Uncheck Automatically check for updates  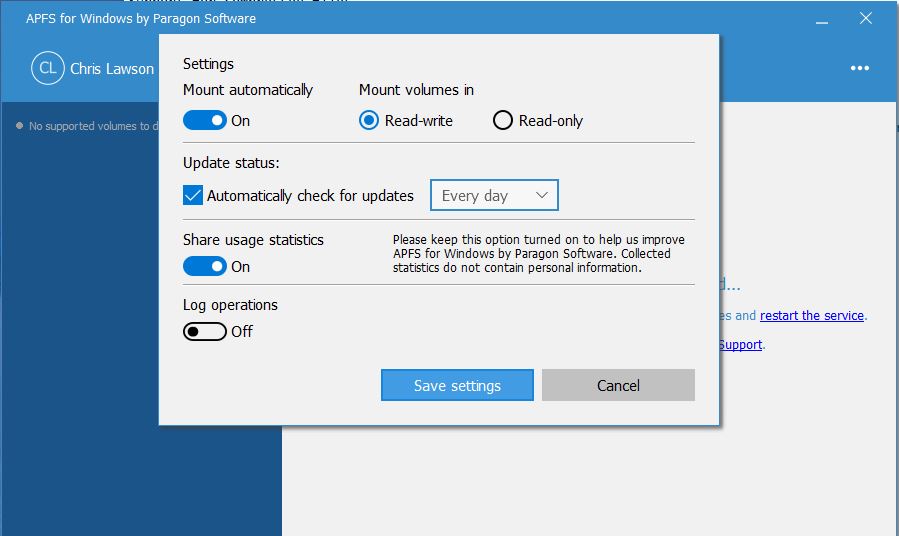click(x=193, y=195)
